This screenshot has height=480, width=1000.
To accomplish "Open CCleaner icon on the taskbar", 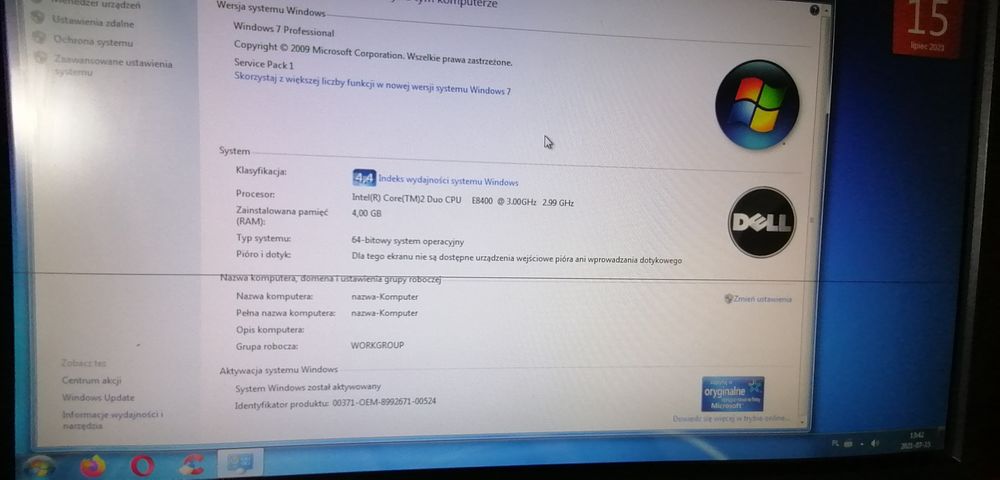I will (x=191, y=465).
